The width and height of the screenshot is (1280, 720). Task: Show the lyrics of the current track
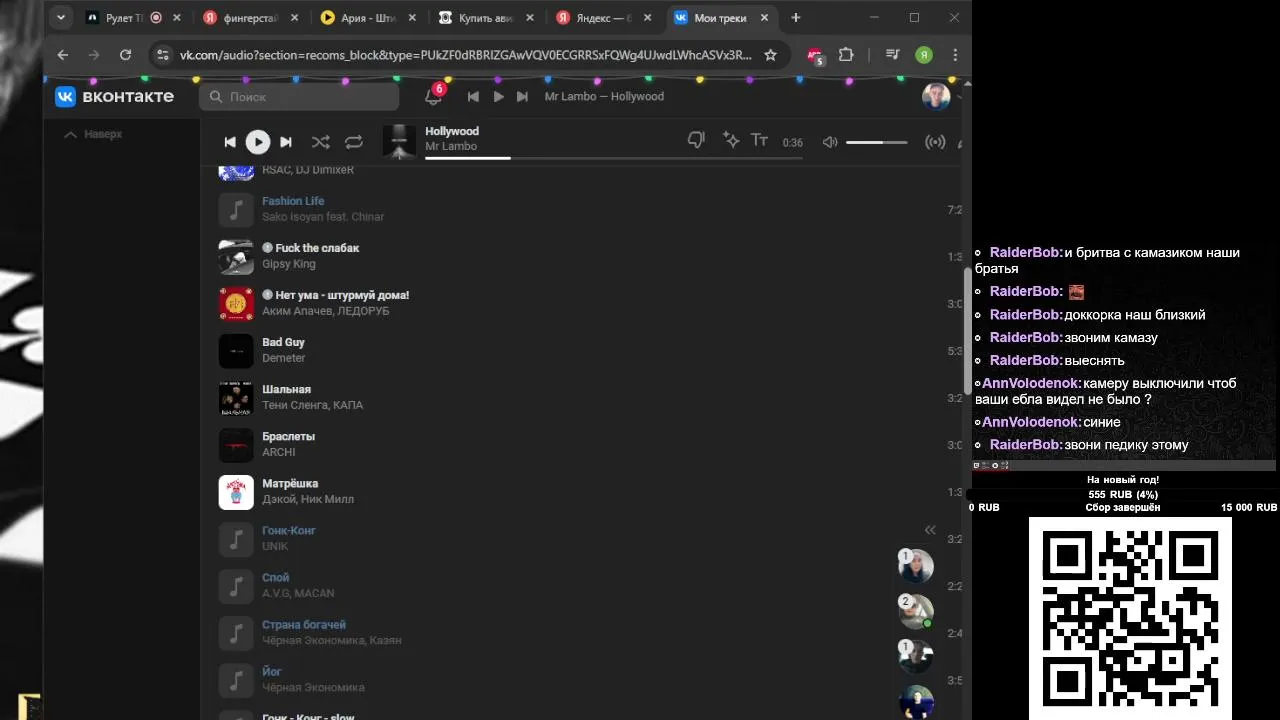[760, 141]
